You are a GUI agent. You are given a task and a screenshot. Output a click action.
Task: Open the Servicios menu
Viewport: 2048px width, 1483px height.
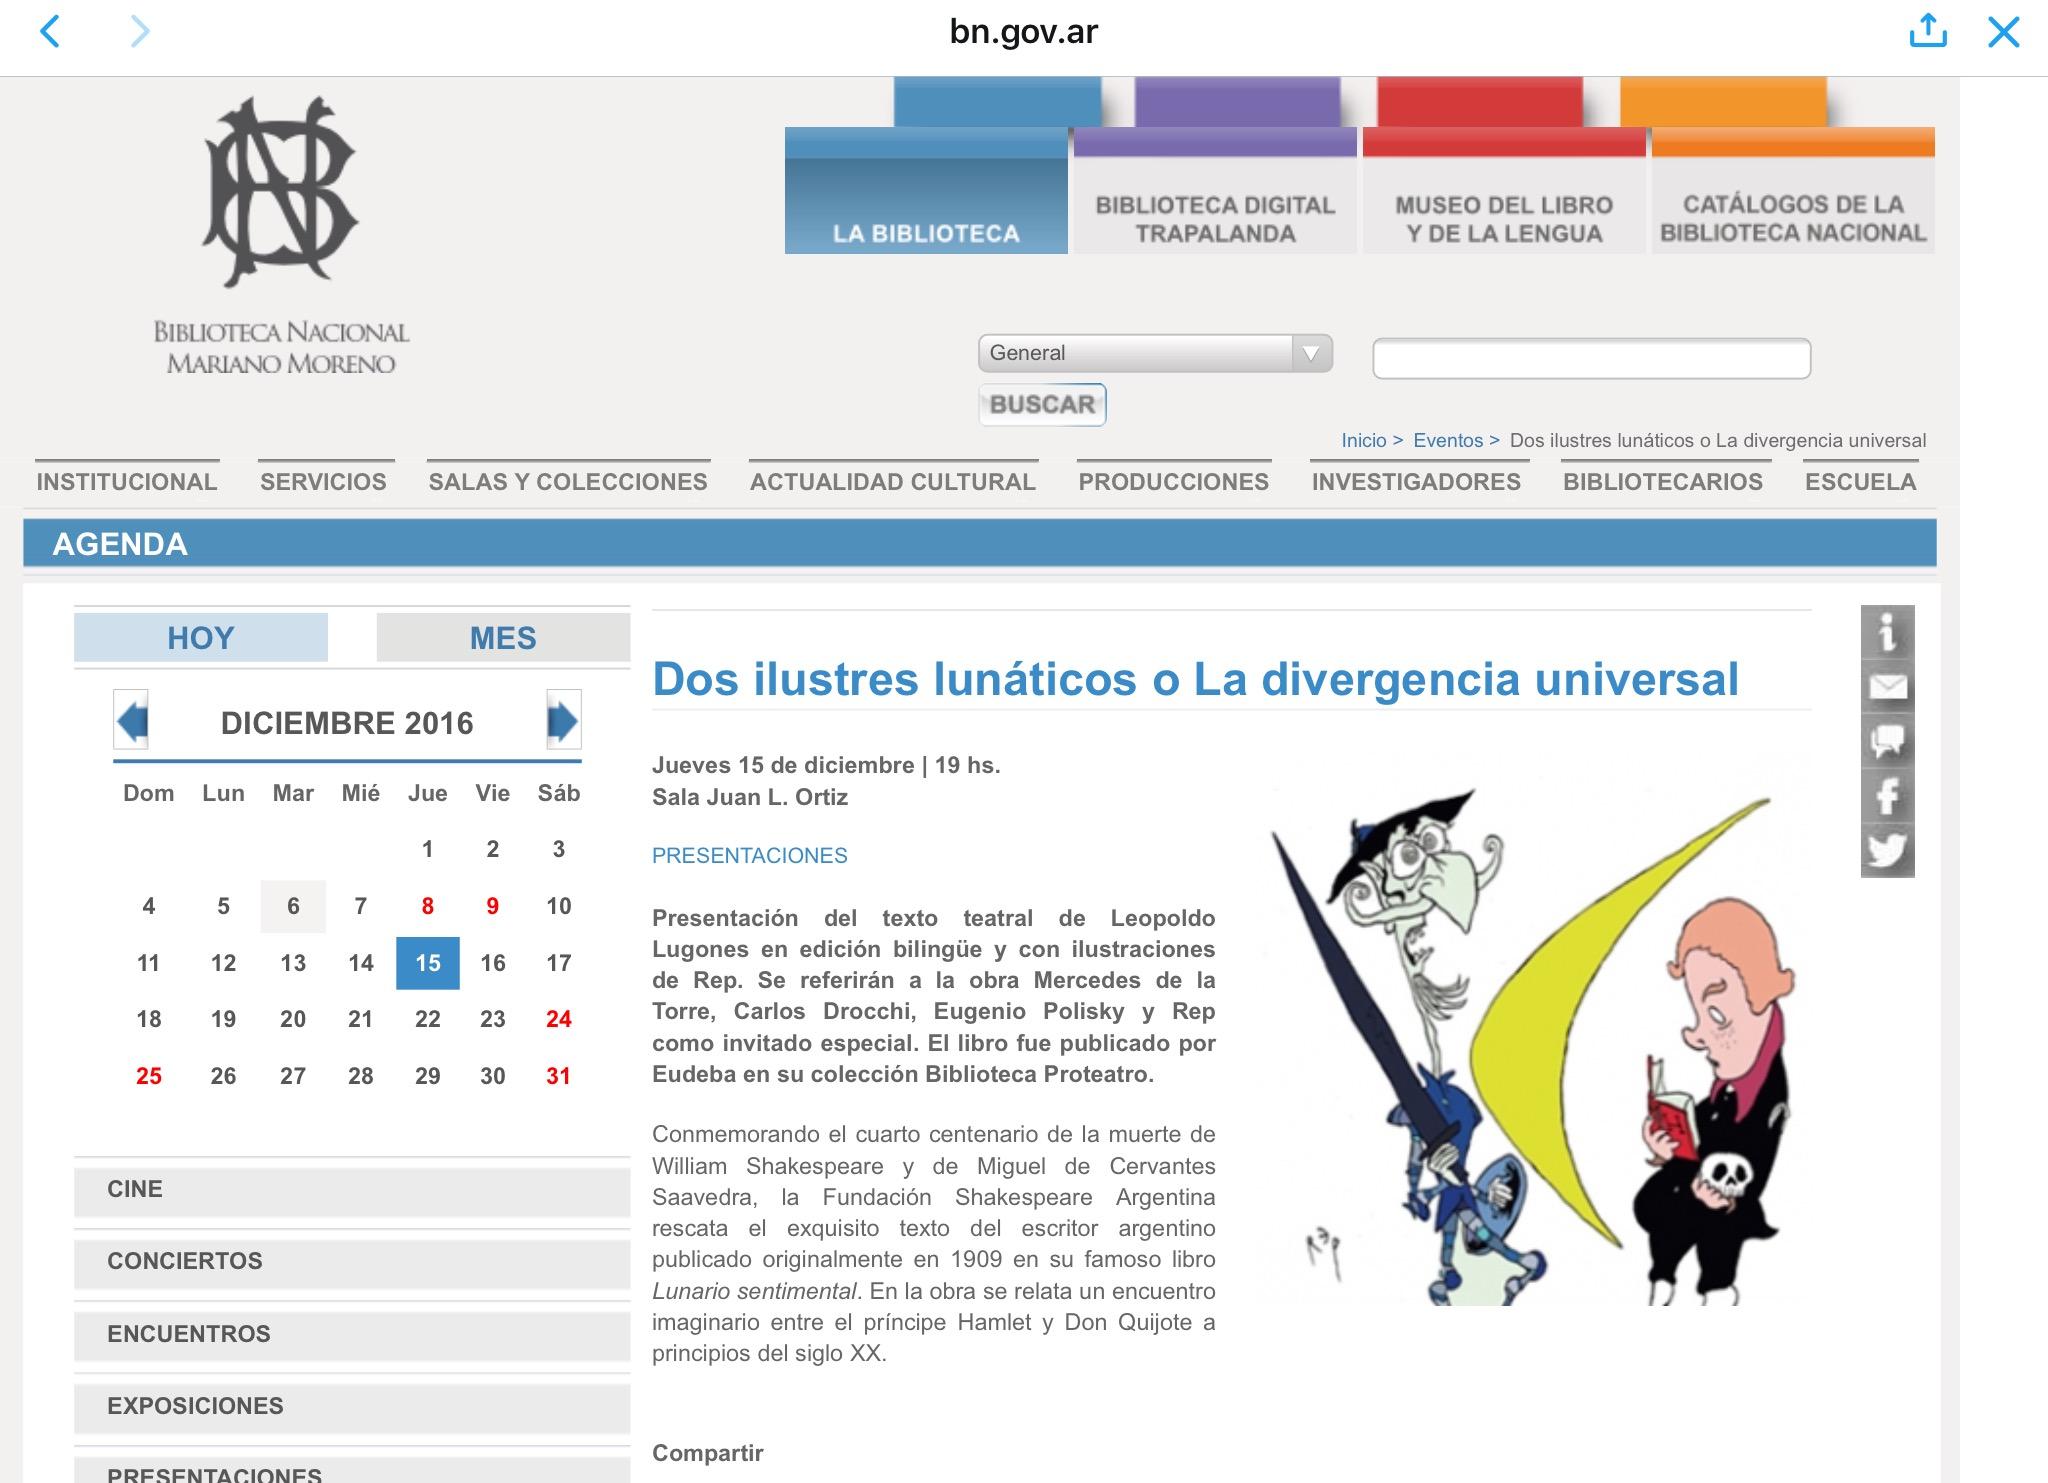tap(324, 482)
